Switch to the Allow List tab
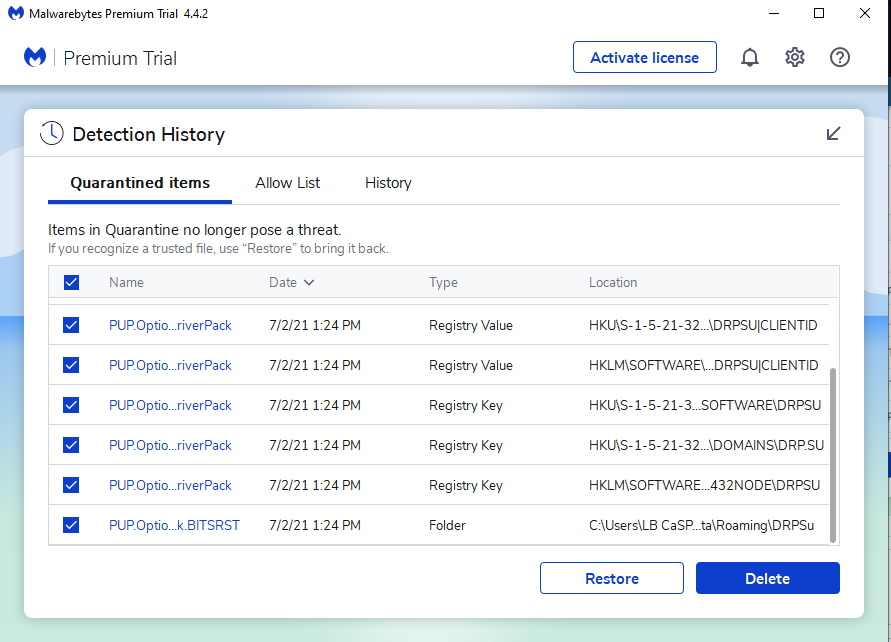 pyautogui.click(x=288, y=183)
